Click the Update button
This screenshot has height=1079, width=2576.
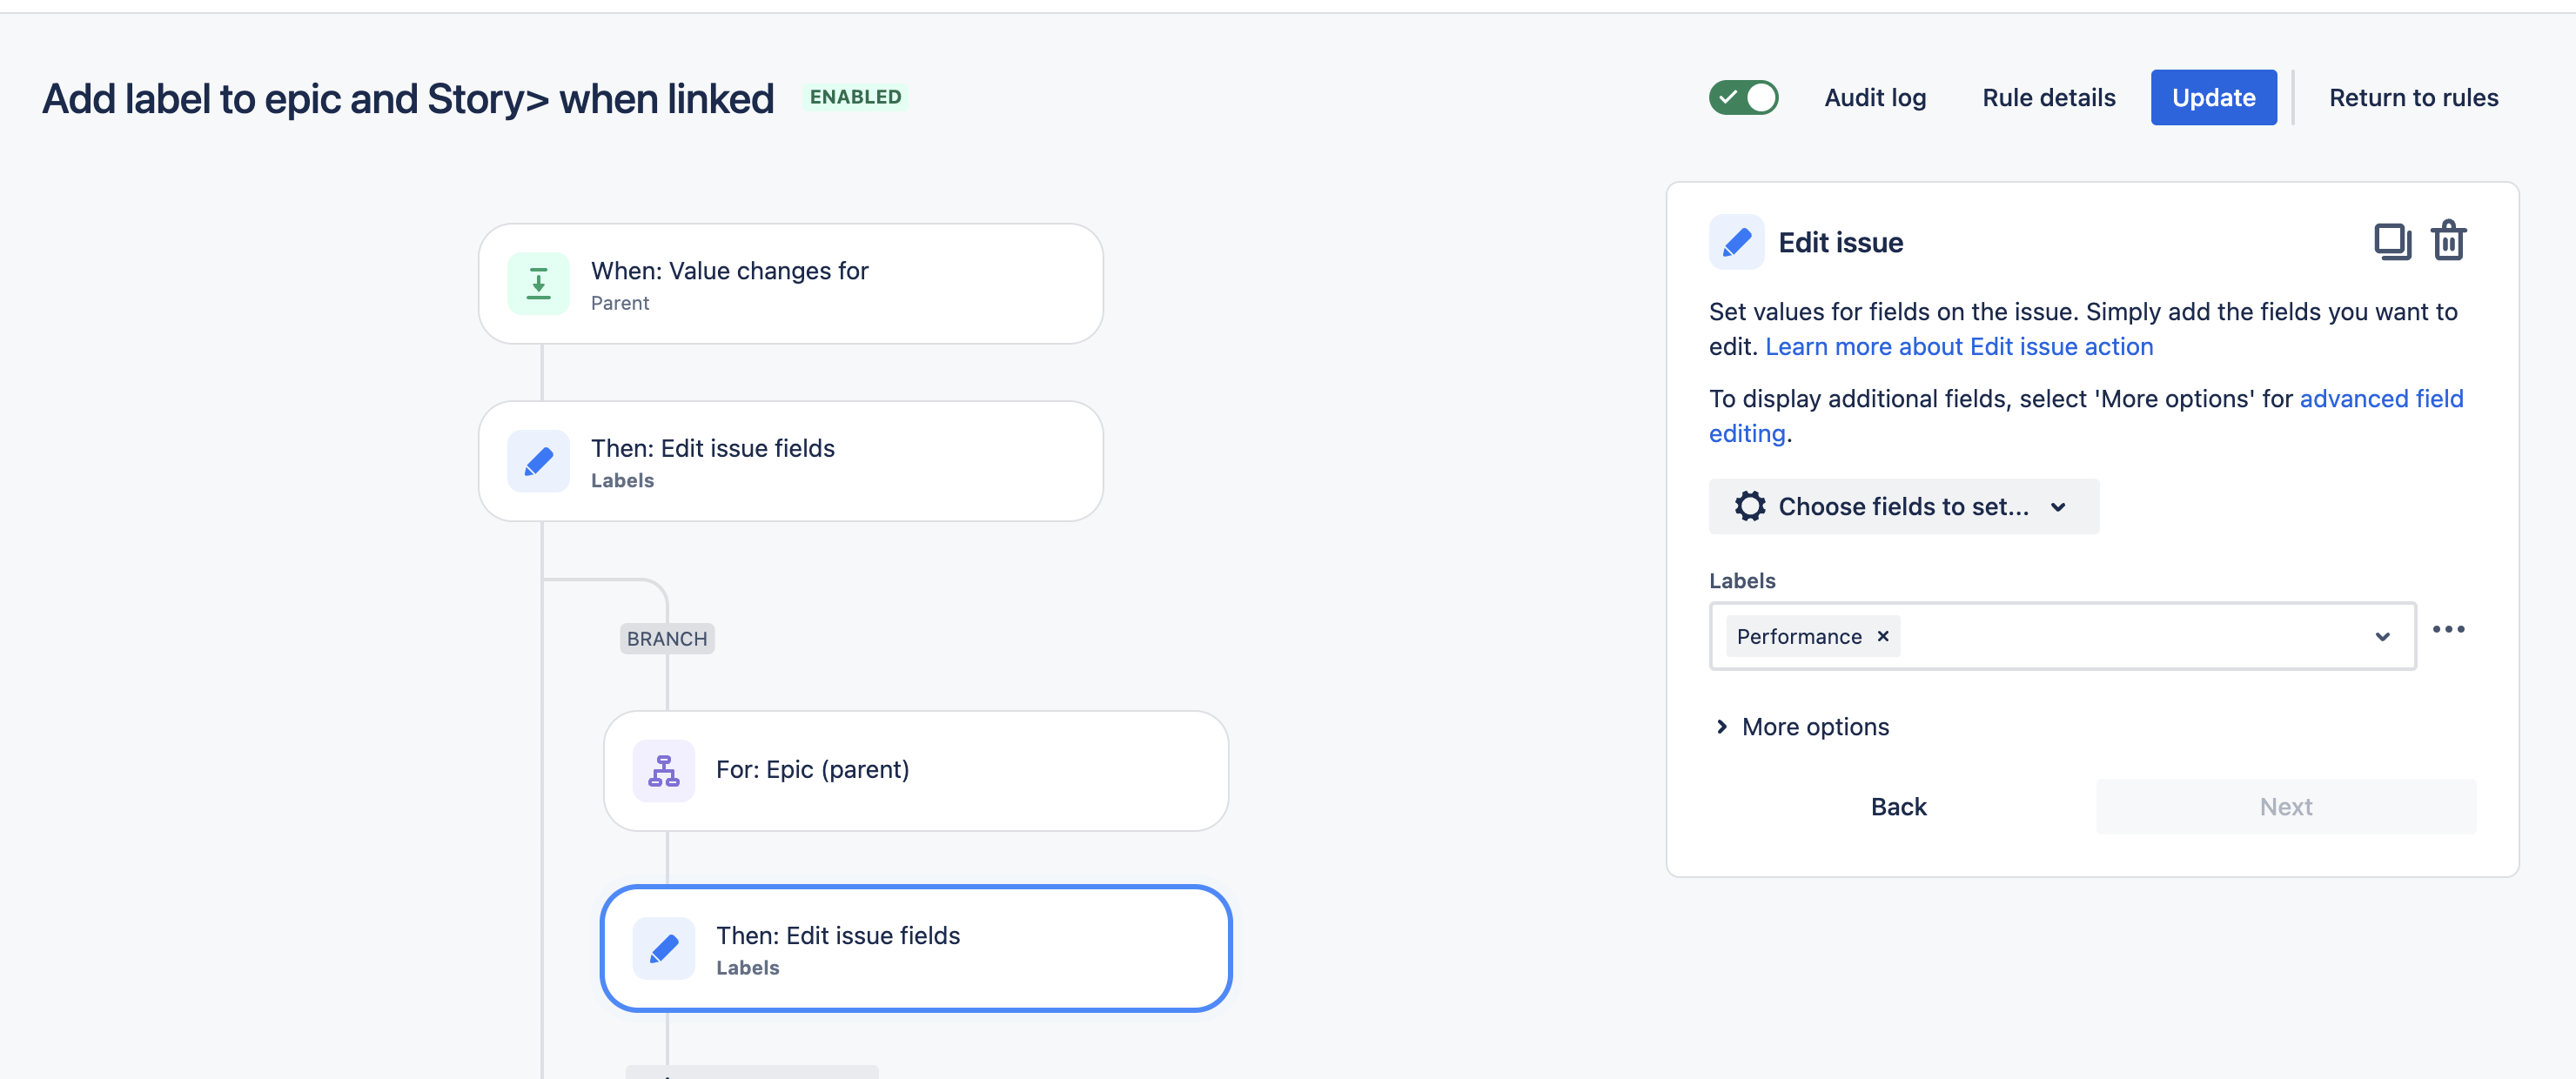(2213, 98)
